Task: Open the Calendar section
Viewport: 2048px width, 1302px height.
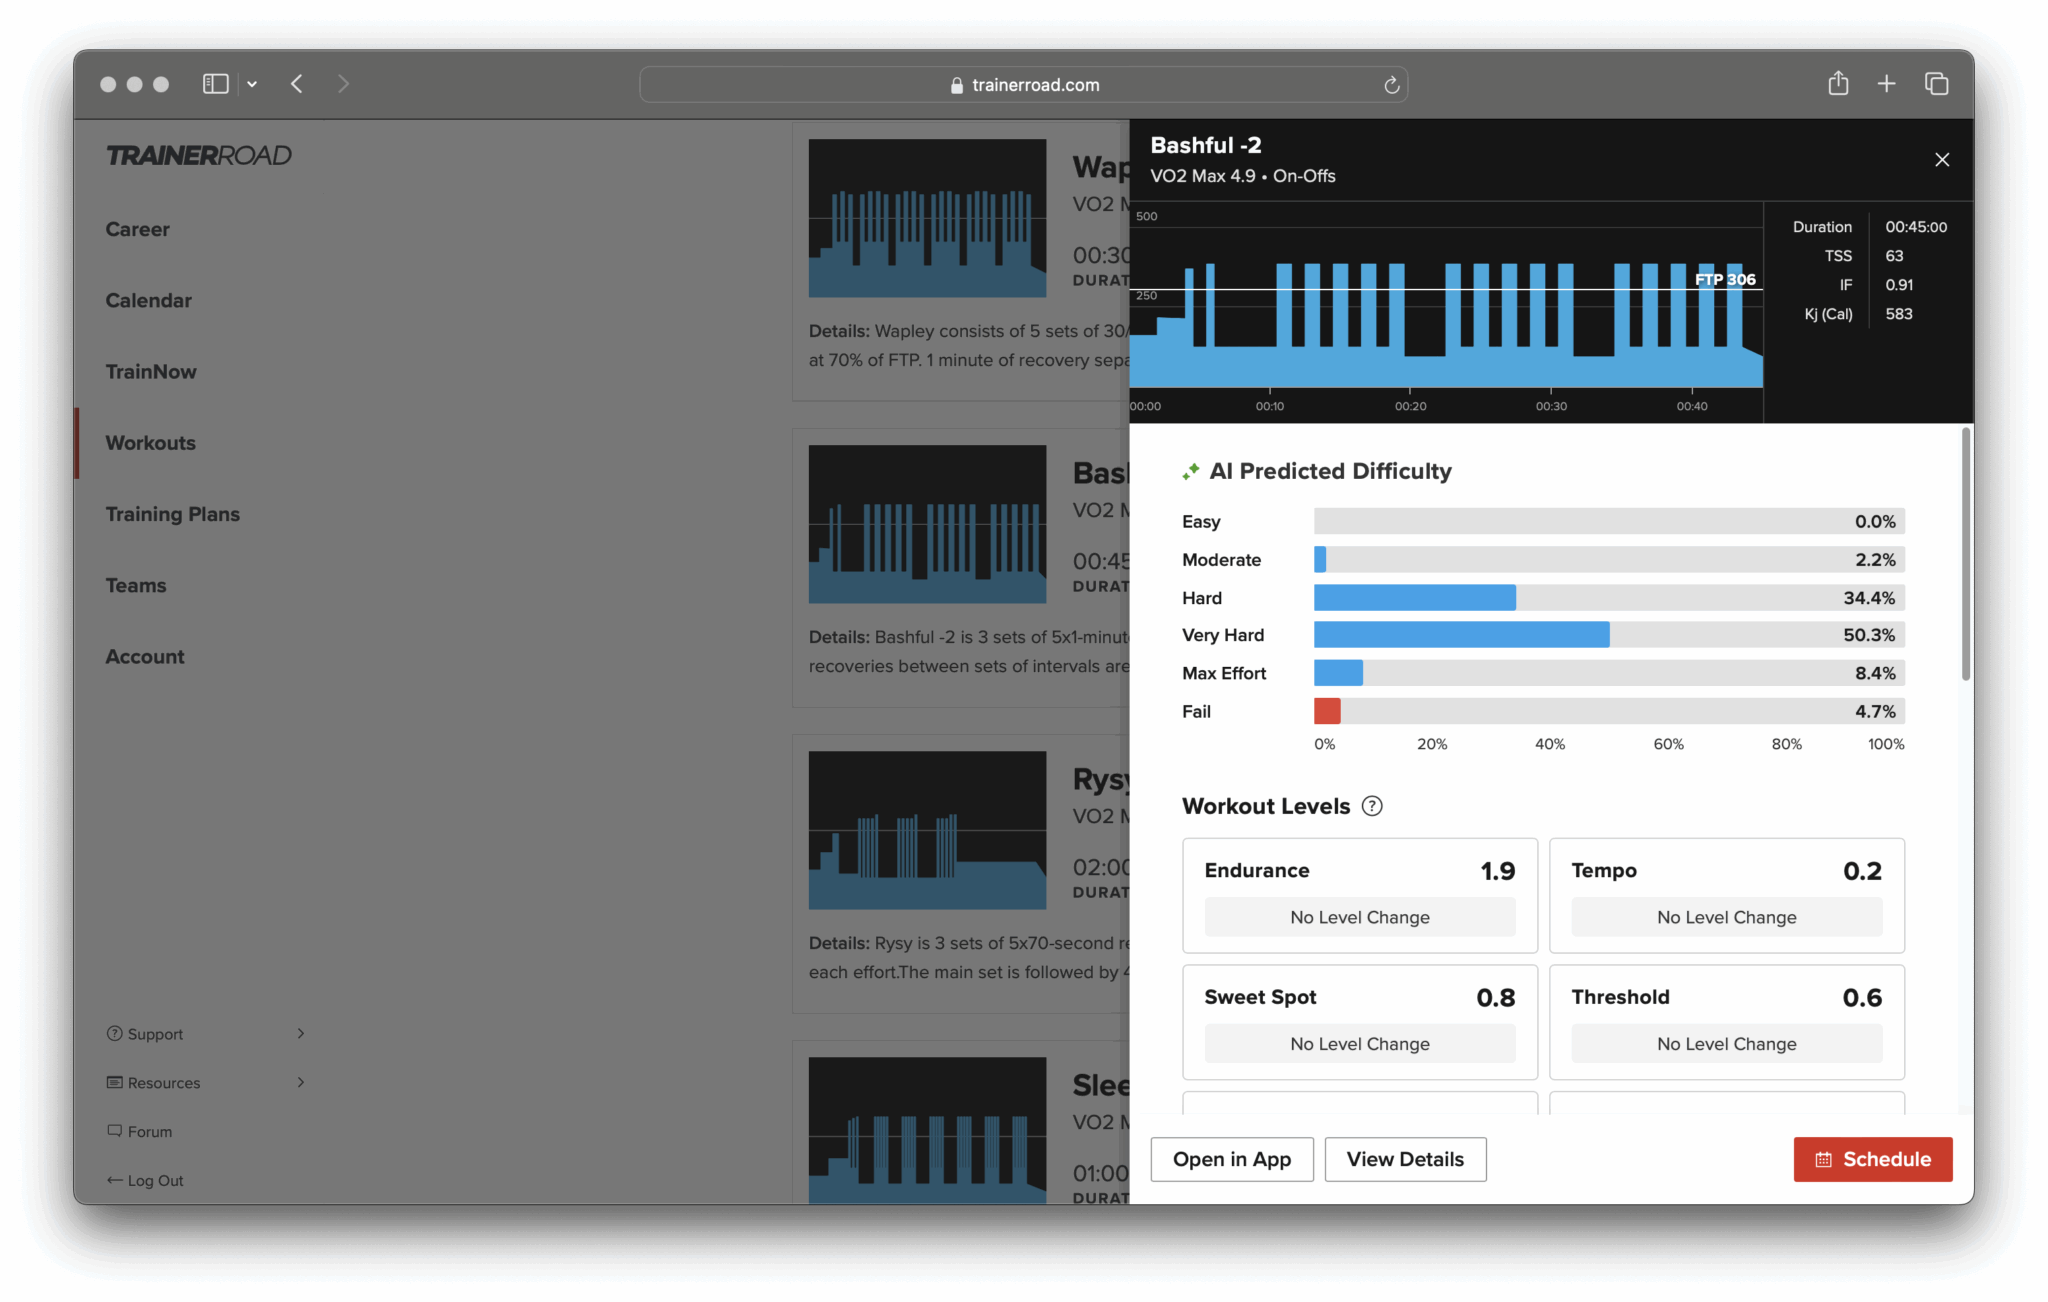Action: [x=148, y=300]
